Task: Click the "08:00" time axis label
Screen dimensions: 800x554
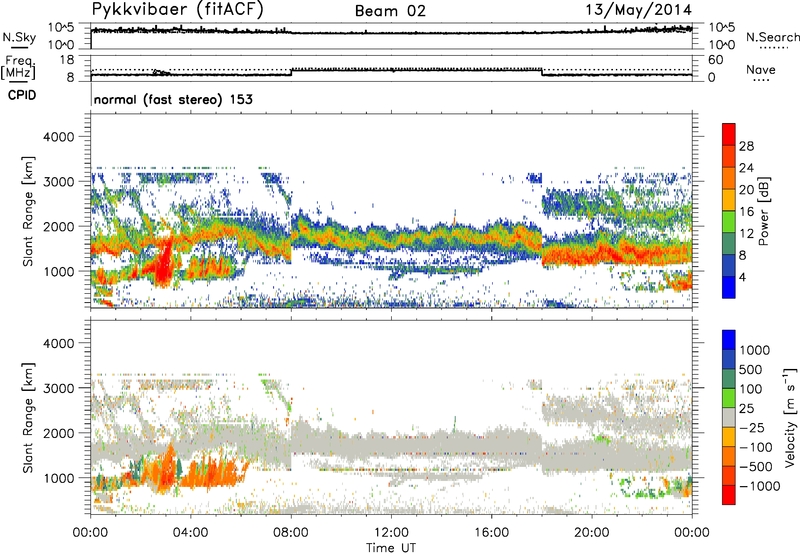Action: click(291, 533)
